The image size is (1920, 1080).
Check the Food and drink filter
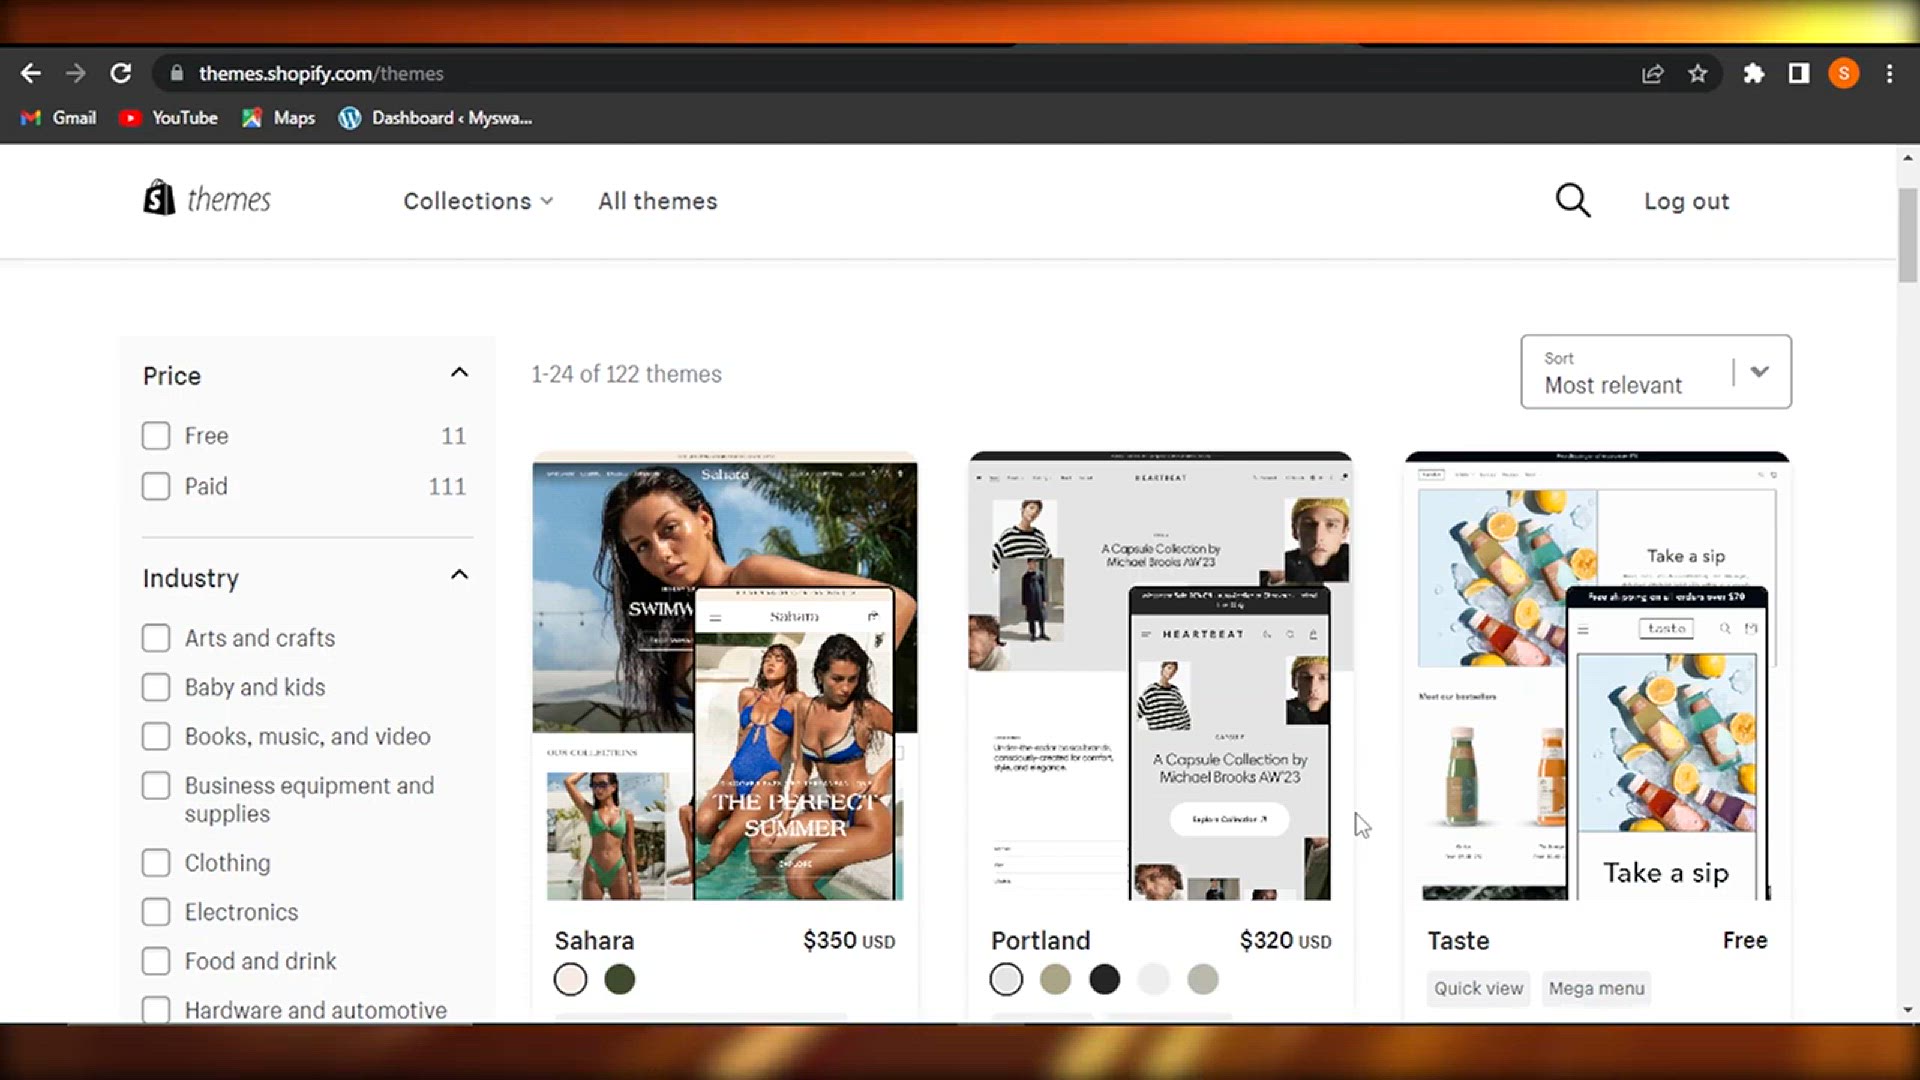[156, 961]
